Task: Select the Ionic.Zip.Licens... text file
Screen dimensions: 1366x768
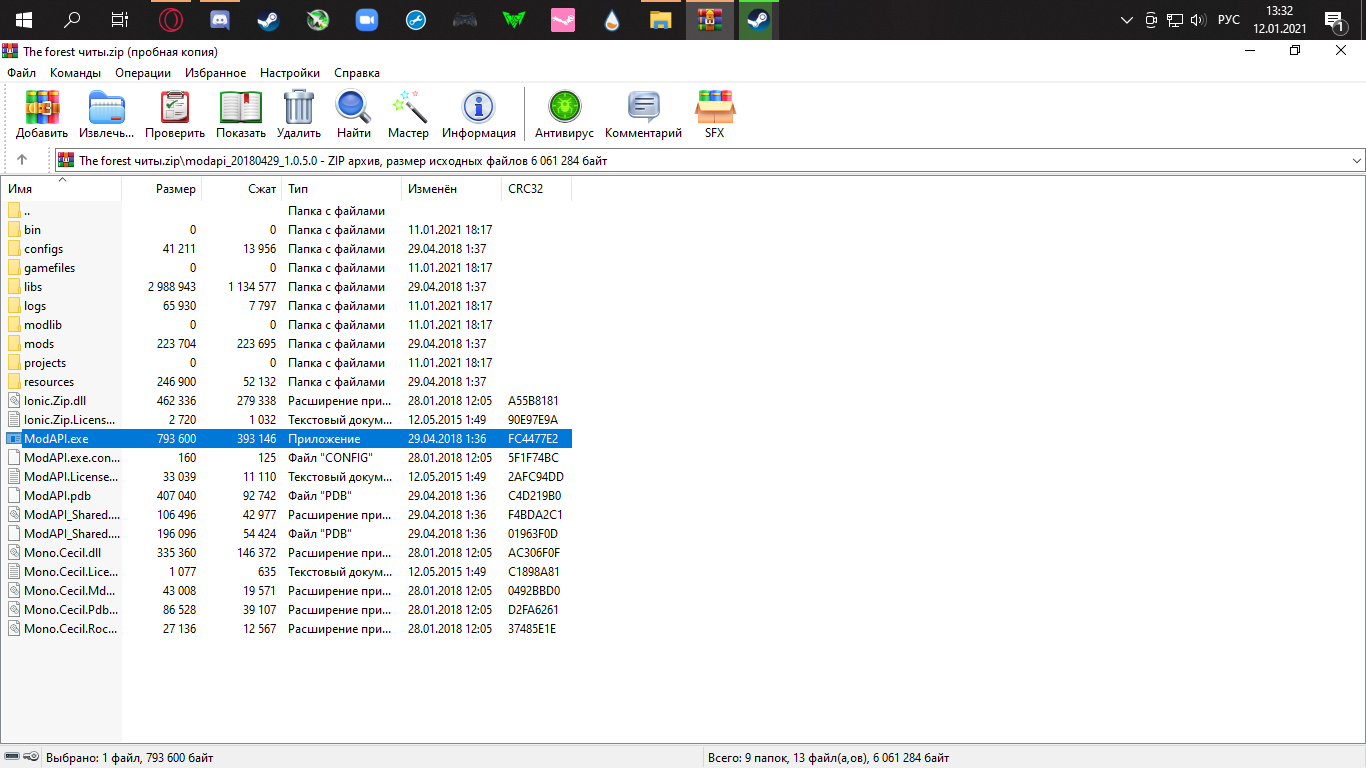Action: pos(61,420)
